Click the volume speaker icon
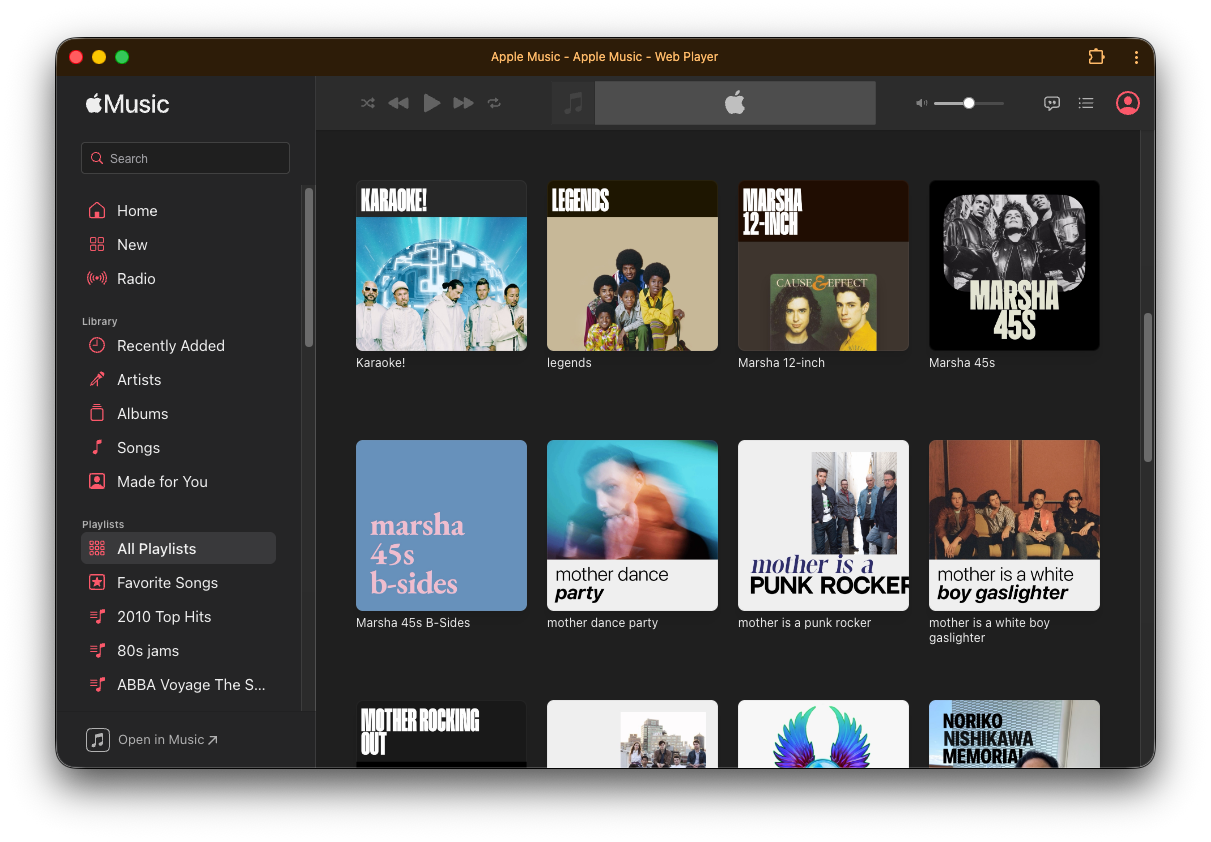 (921, 103)
